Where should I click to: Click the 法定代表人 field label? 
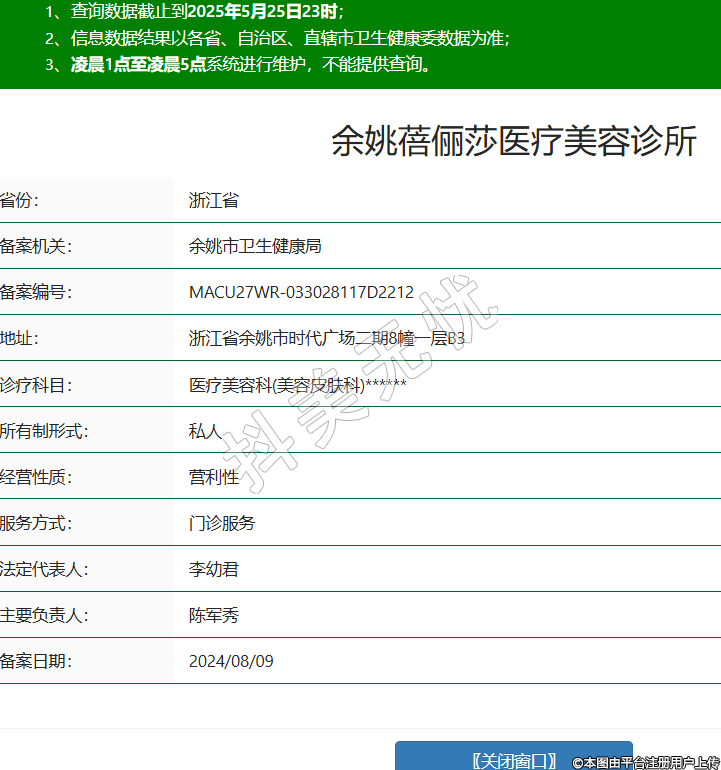[44, 569]
